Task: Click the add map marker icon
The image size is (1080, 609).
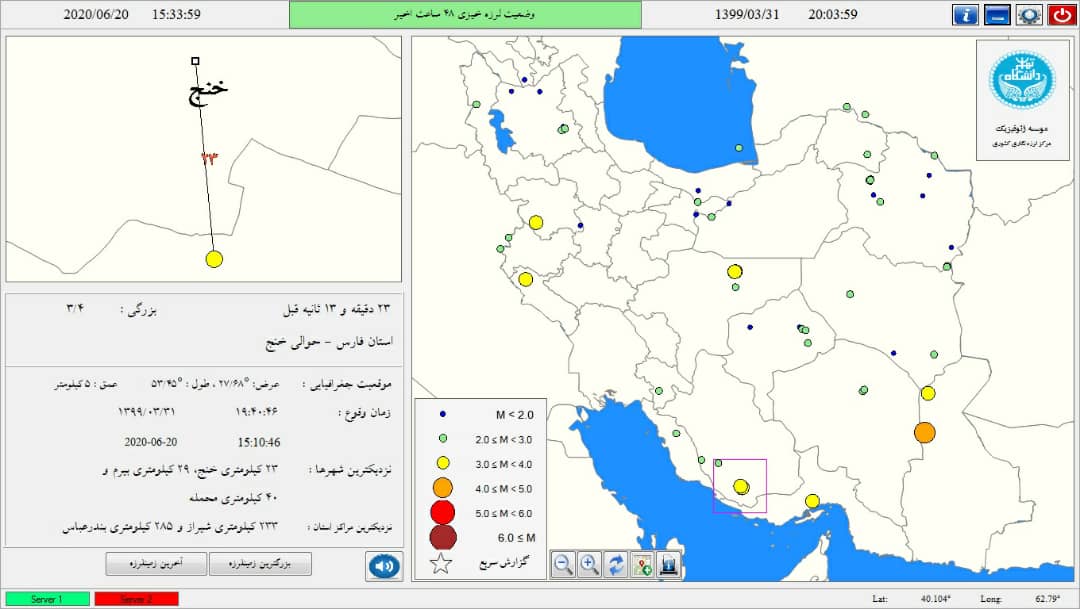Action: pyautogui.click(x=642, y=565)
